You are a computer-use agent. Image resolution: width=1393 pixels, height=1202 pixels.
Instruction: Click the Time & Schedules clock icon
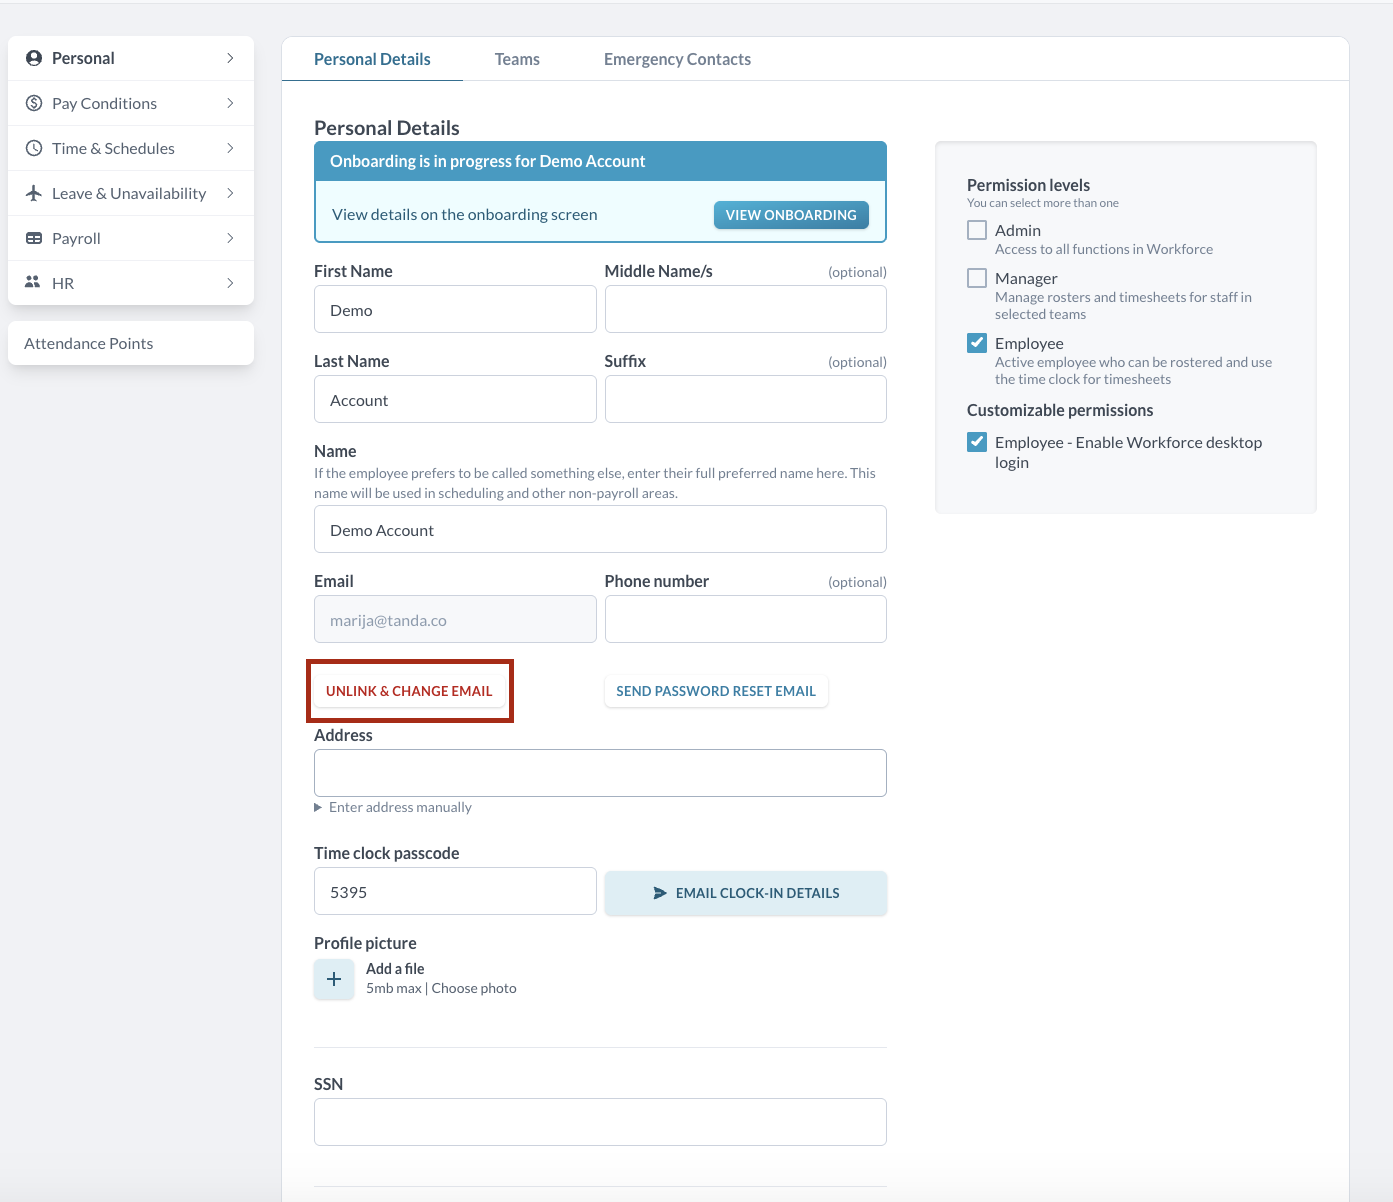coord(34,148)
